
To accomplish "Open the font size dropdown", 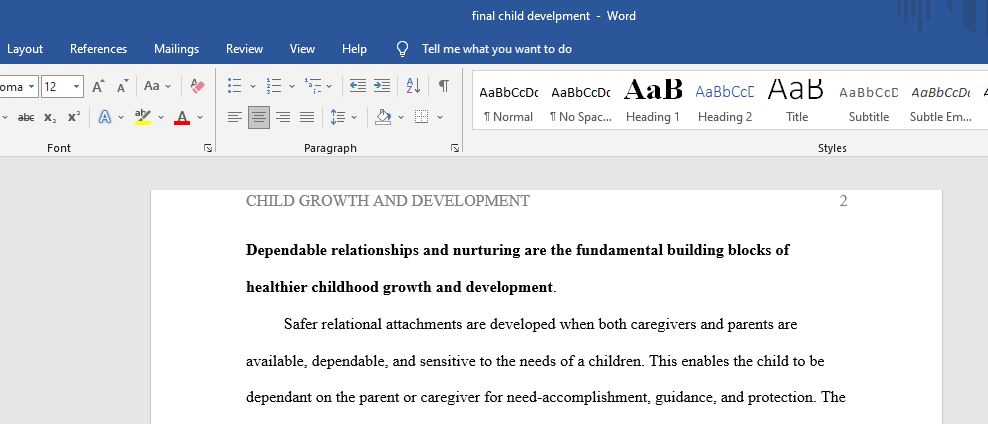I will (x=77, y=87).
